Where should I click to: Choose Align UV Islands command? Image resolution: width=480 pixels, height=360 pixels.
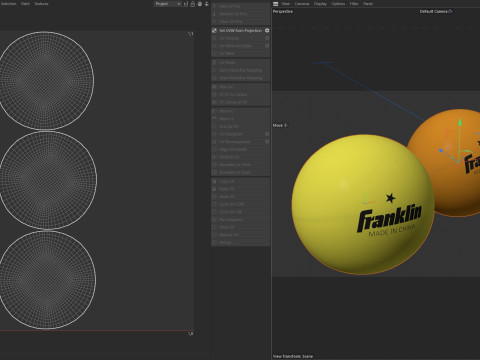(x=241, y=149)
